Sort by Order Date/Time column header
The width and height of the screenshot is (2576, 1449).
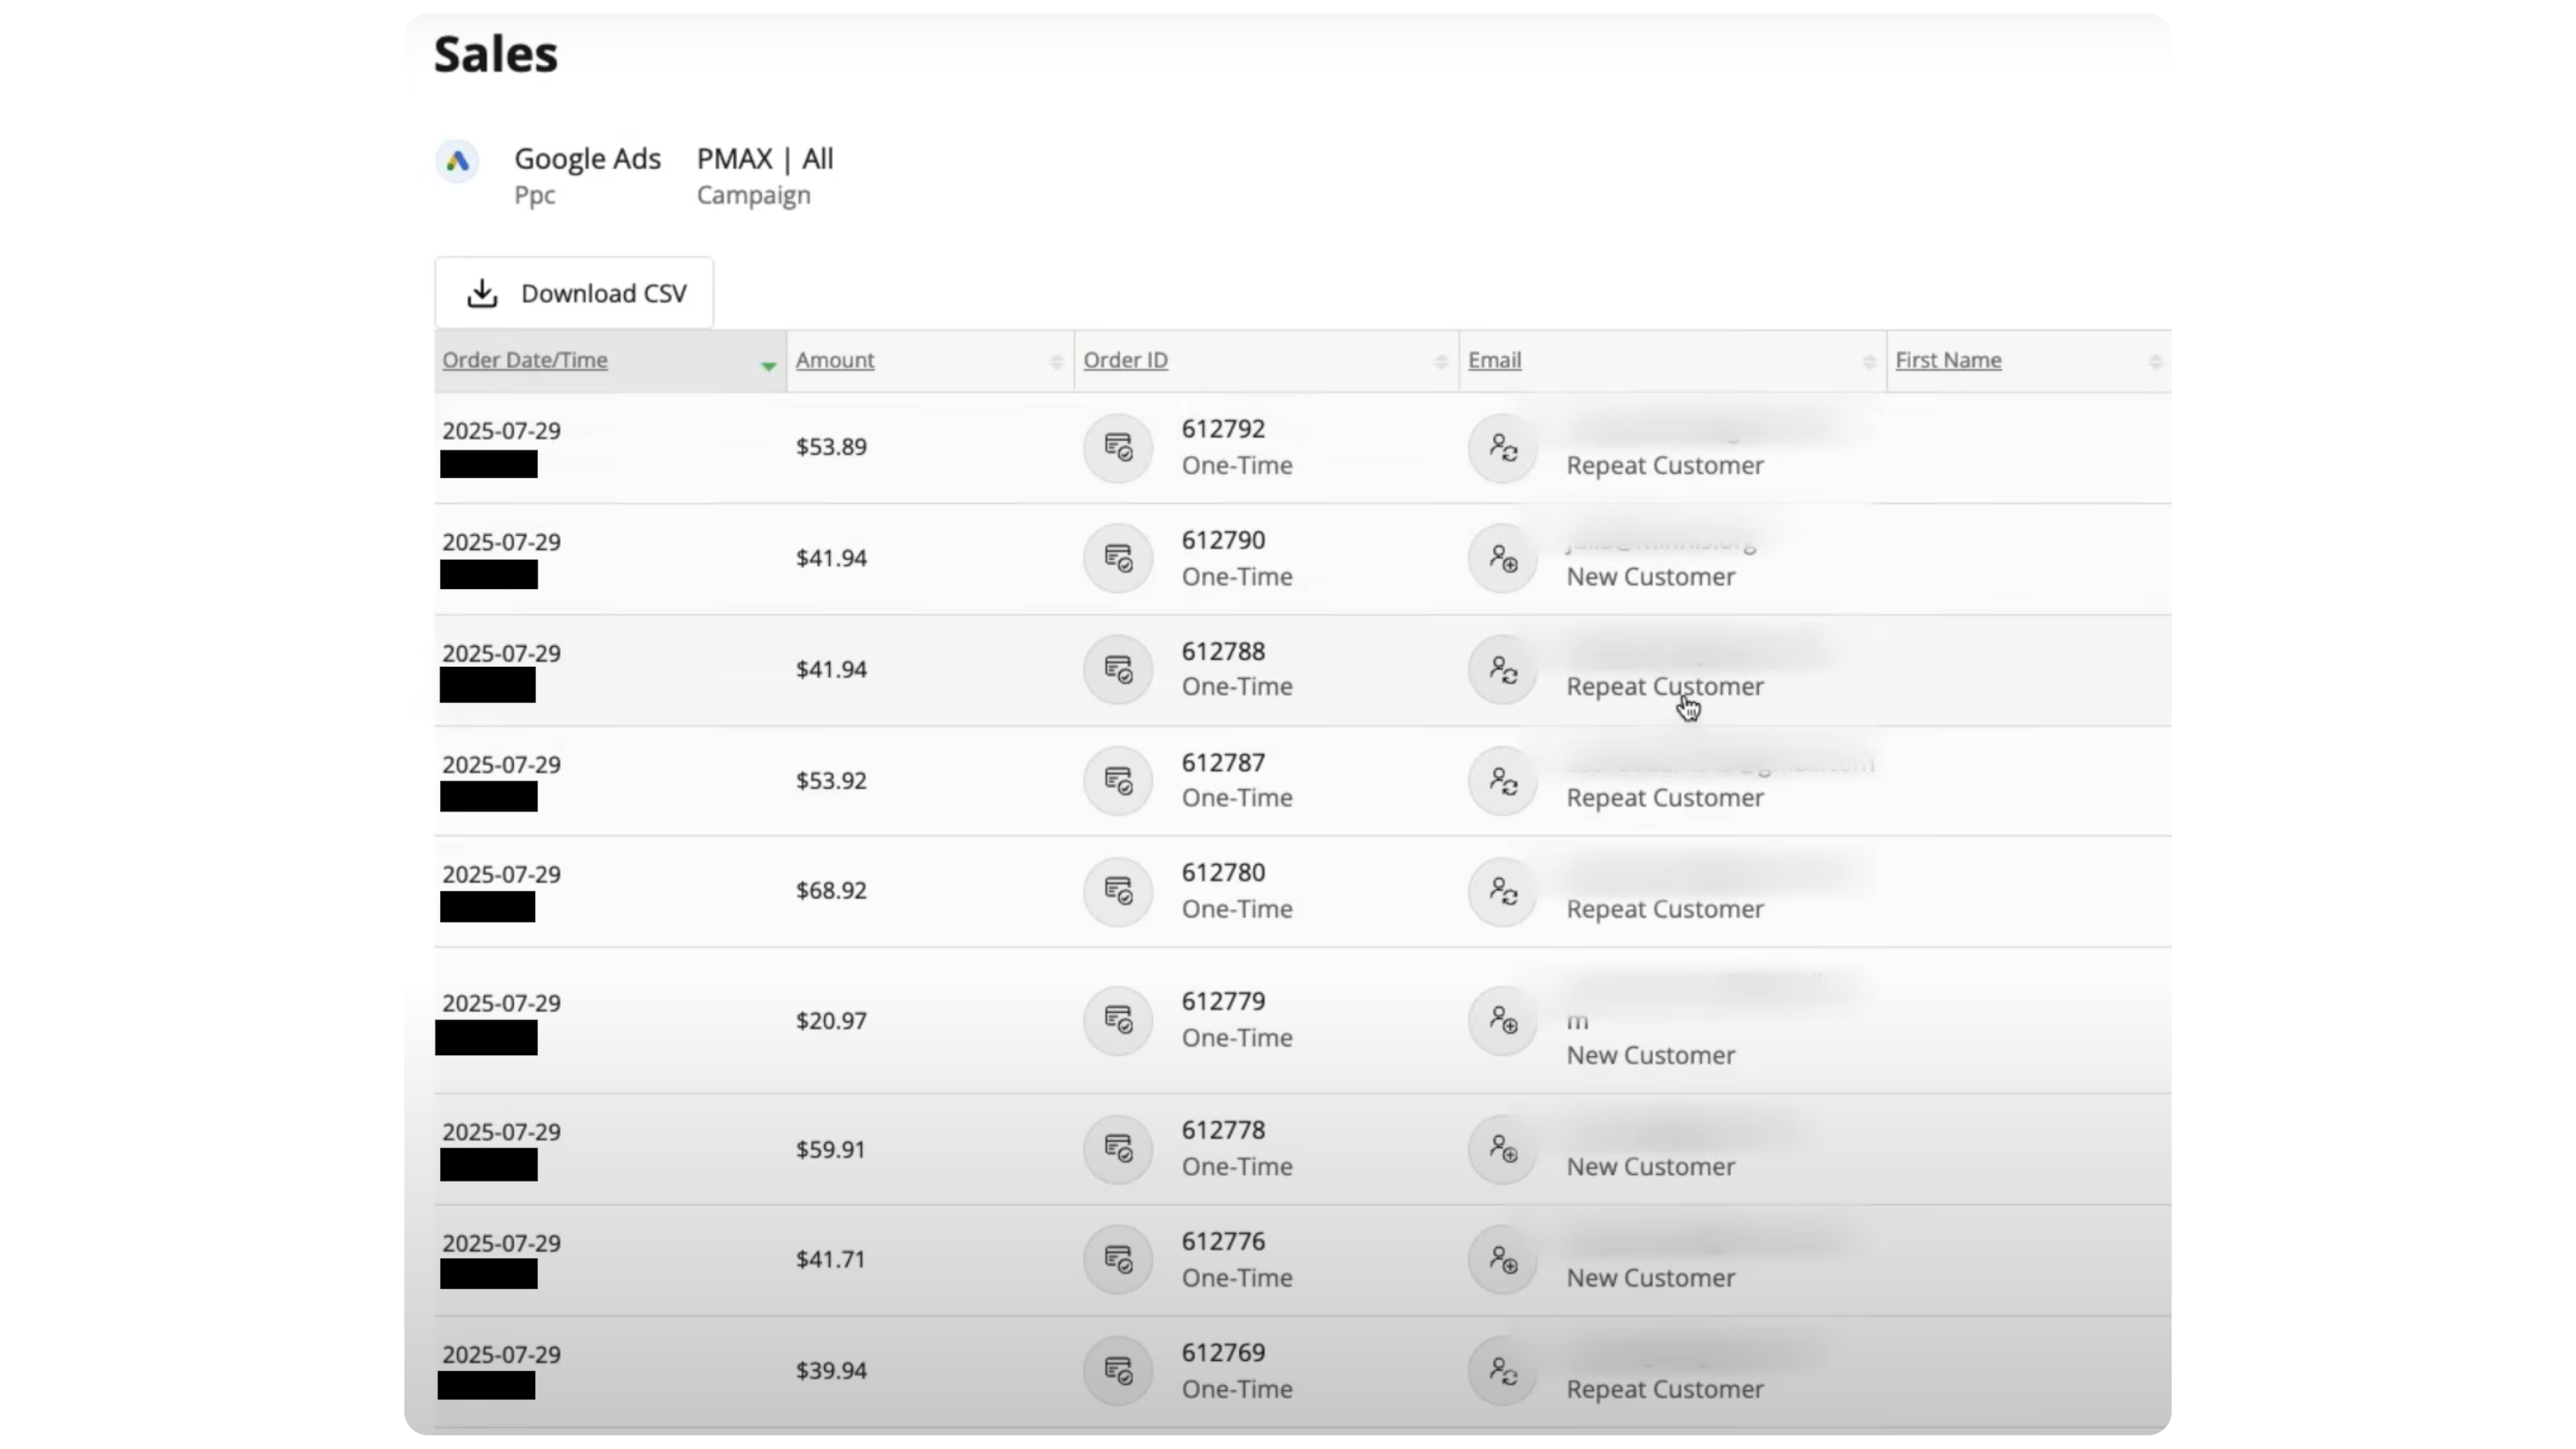click(x=525, y=360)
